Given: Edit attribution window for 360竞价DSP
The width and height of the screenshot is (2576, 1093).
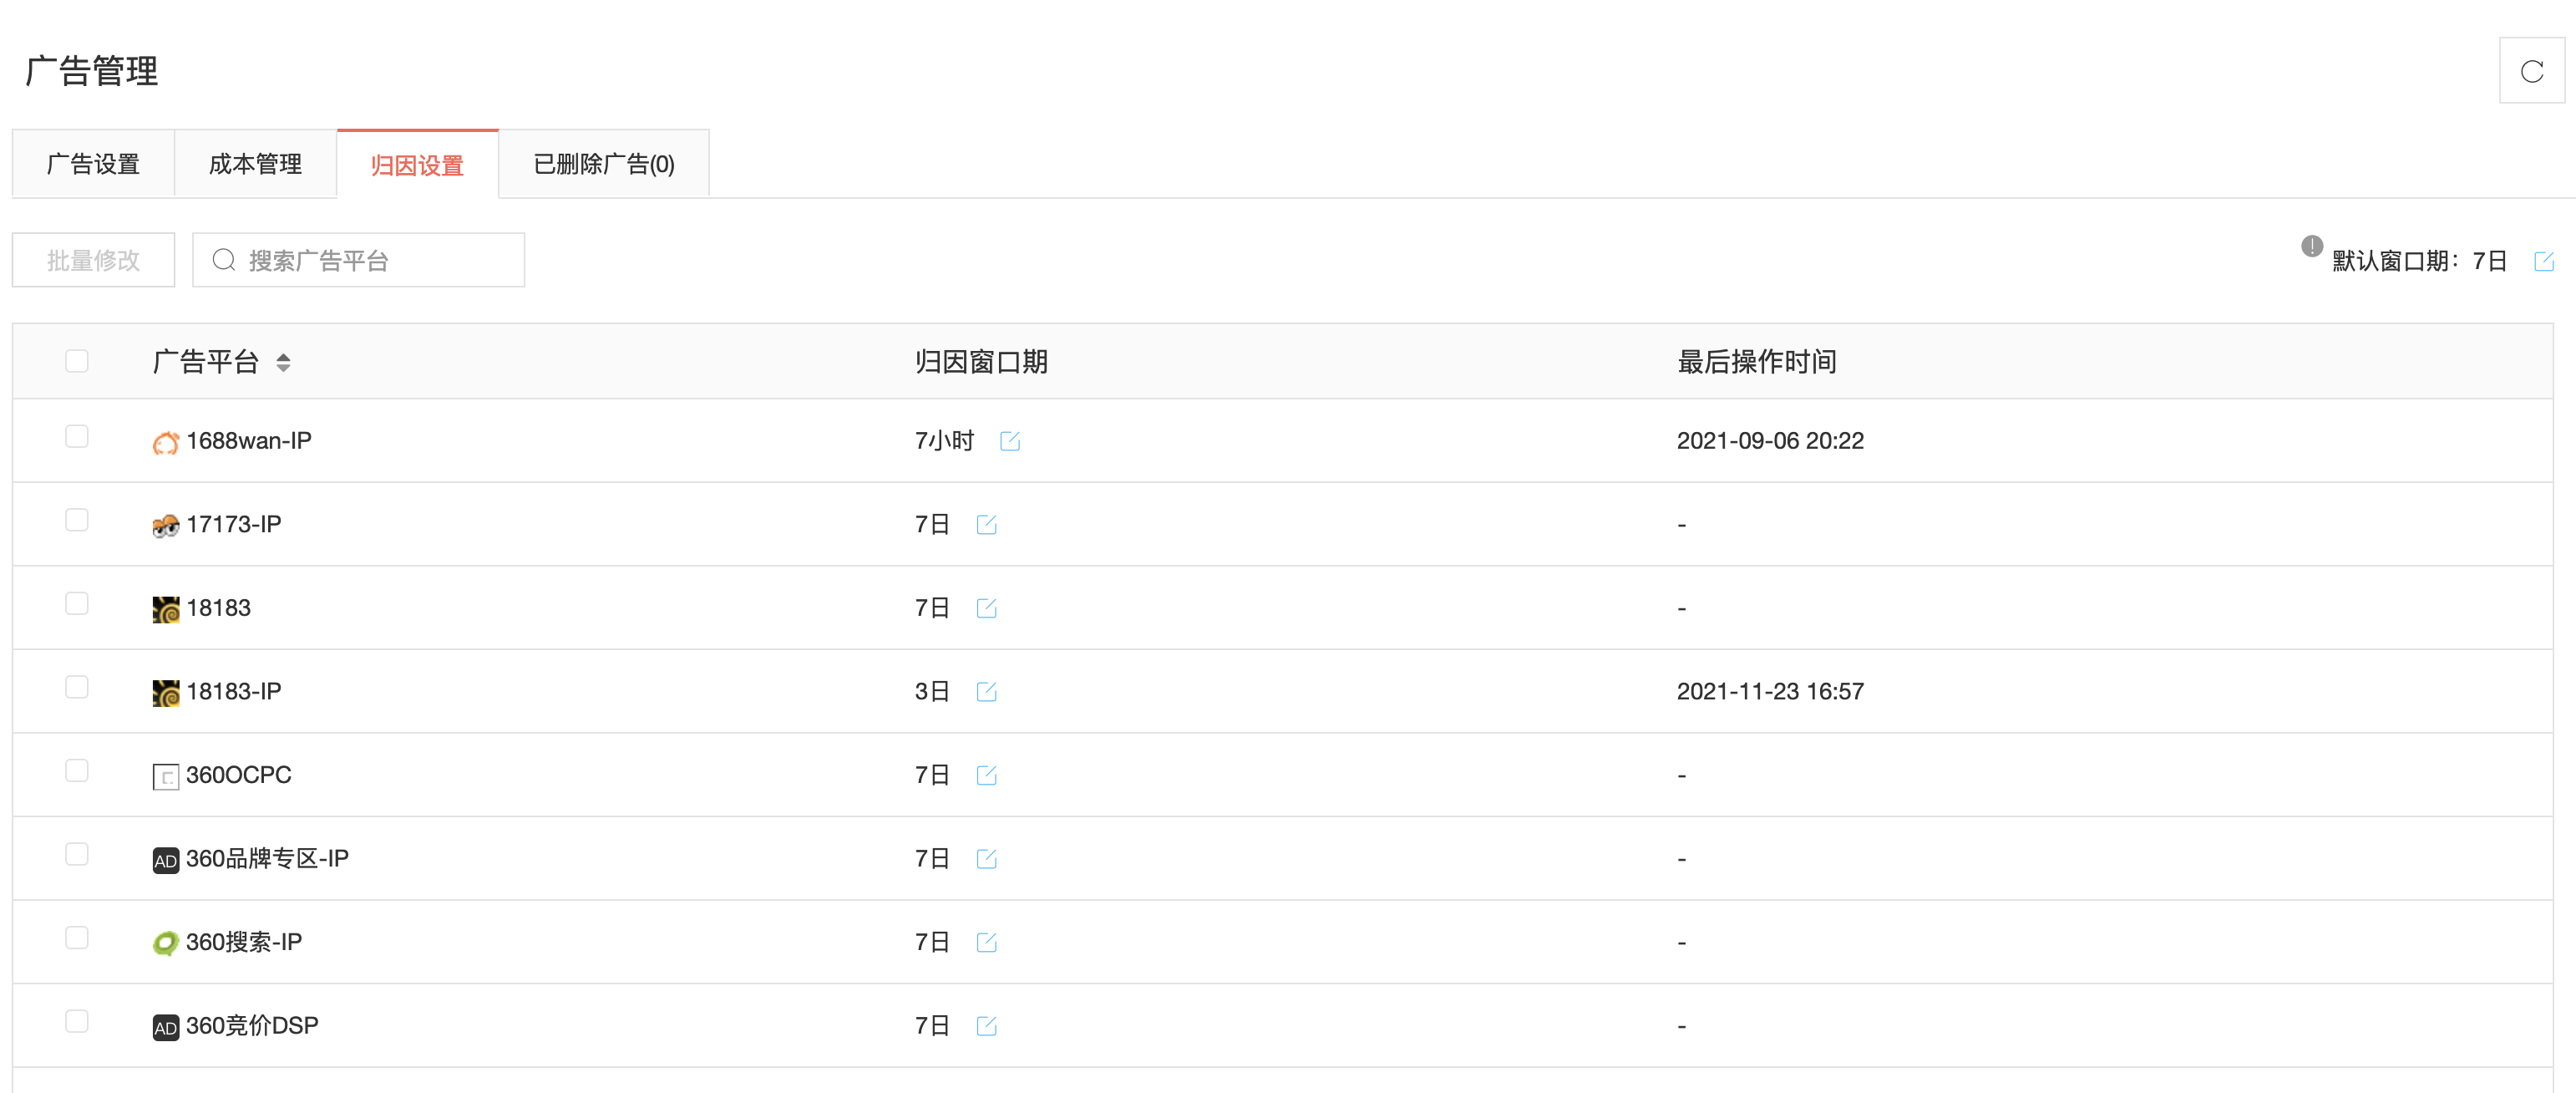Looking at the screenshot, I should 986,1026.
